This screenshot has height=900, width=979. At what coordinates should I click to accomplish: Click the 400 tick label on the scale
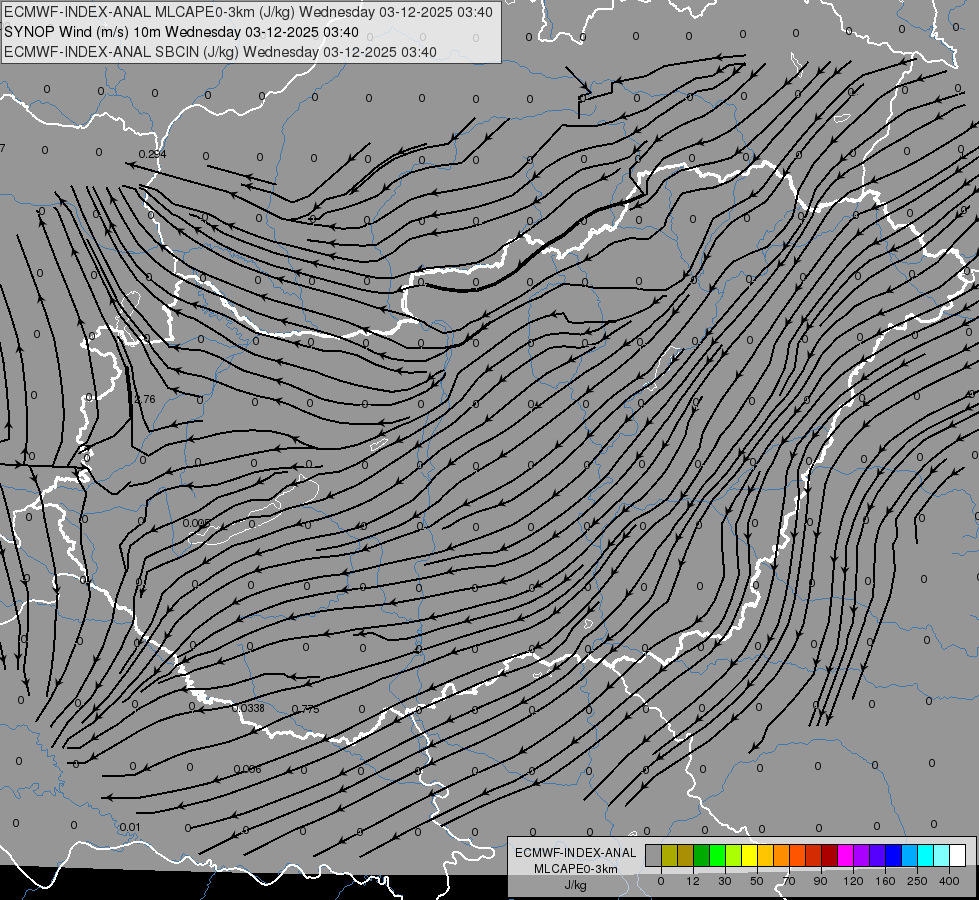click(x=949, y=881)
